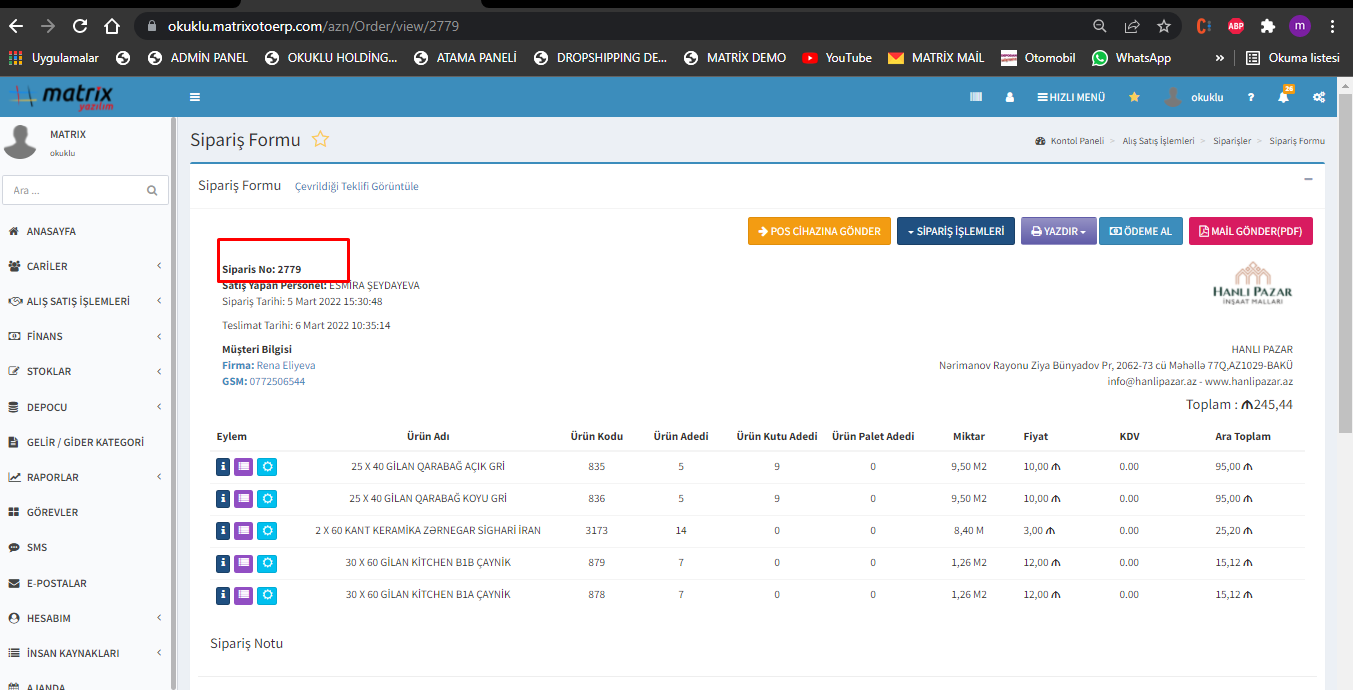Click the yellow star icon in header
This screenshot has height=690, width=1353.
pyautogui.click(x=1134, y=97)
